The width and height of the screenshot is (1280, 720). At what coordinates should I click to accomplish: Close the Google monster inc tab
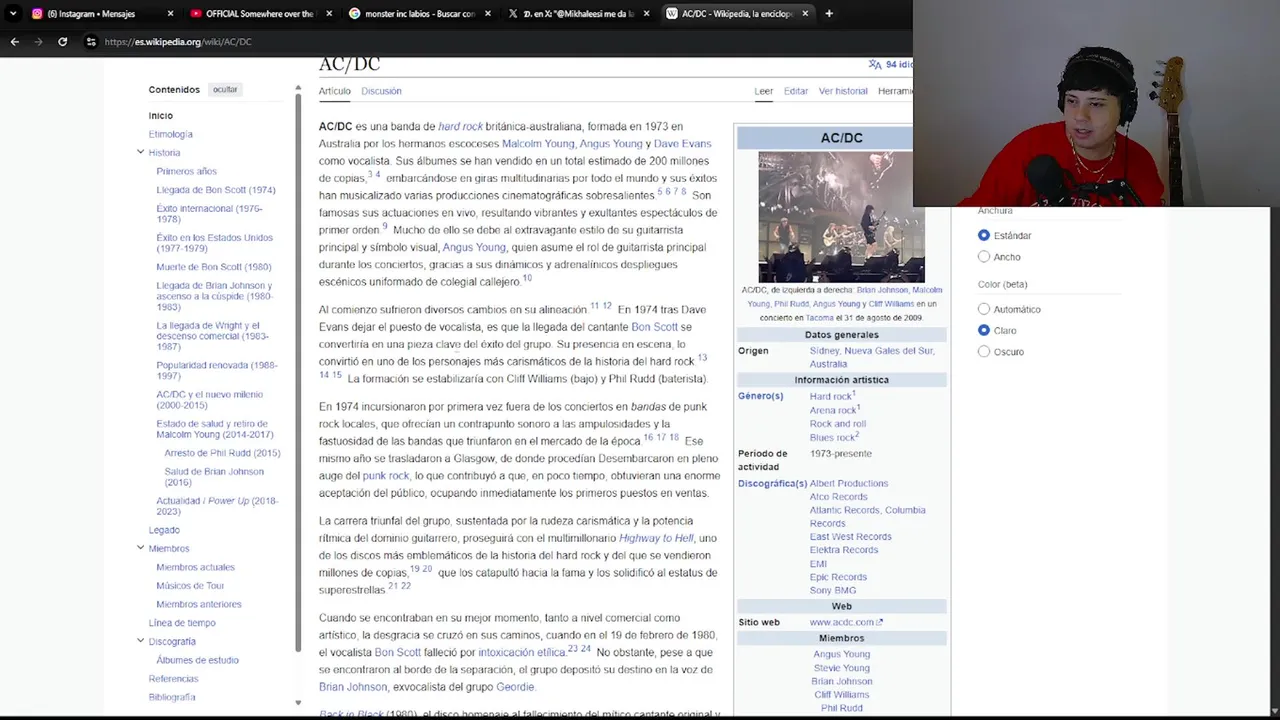tap(488, 14)
